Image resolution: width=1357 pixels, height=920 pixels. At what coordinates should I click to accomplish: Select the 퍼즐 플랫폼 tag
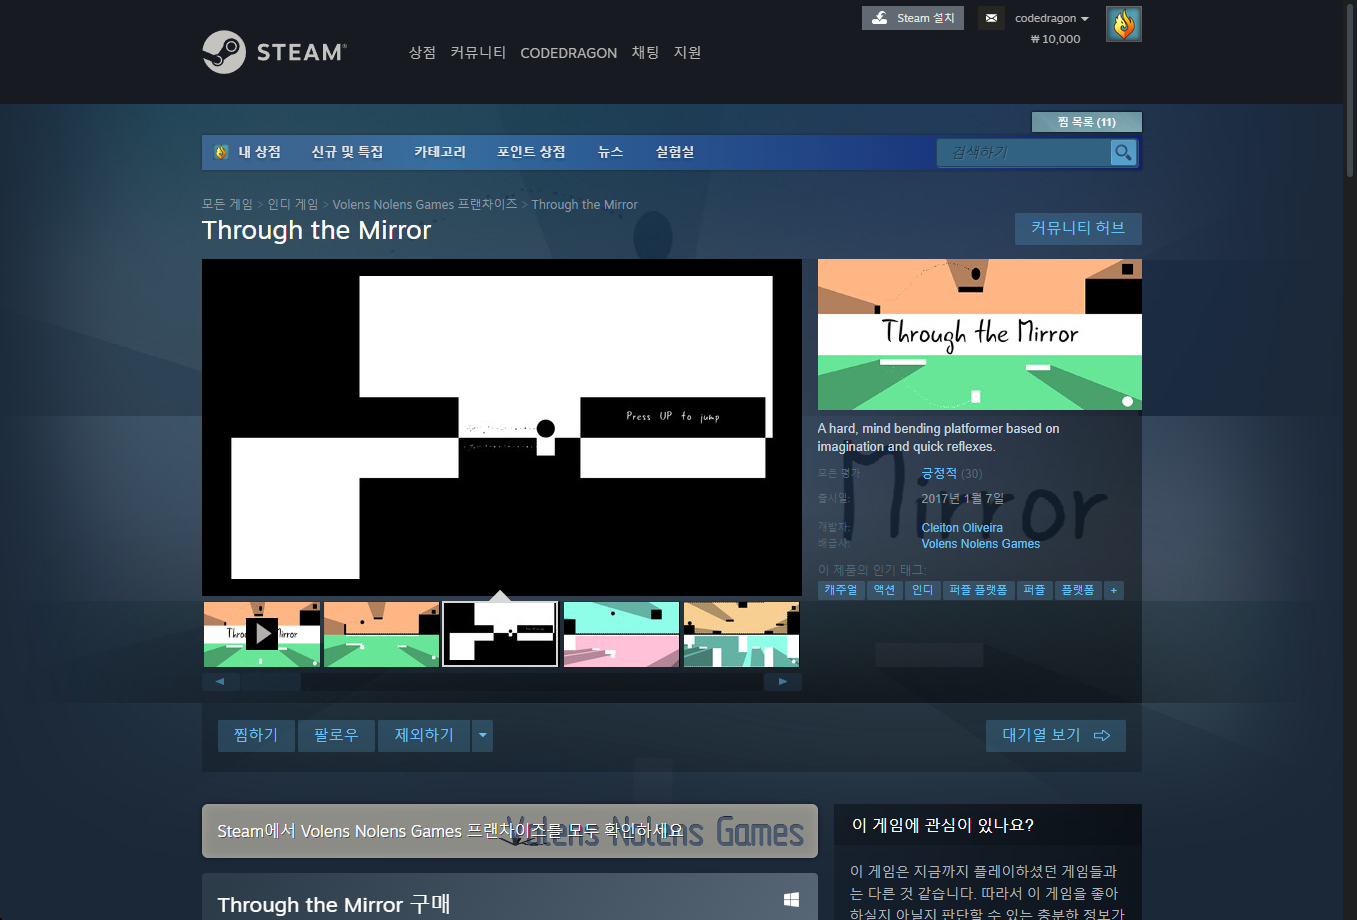(978, 590)
